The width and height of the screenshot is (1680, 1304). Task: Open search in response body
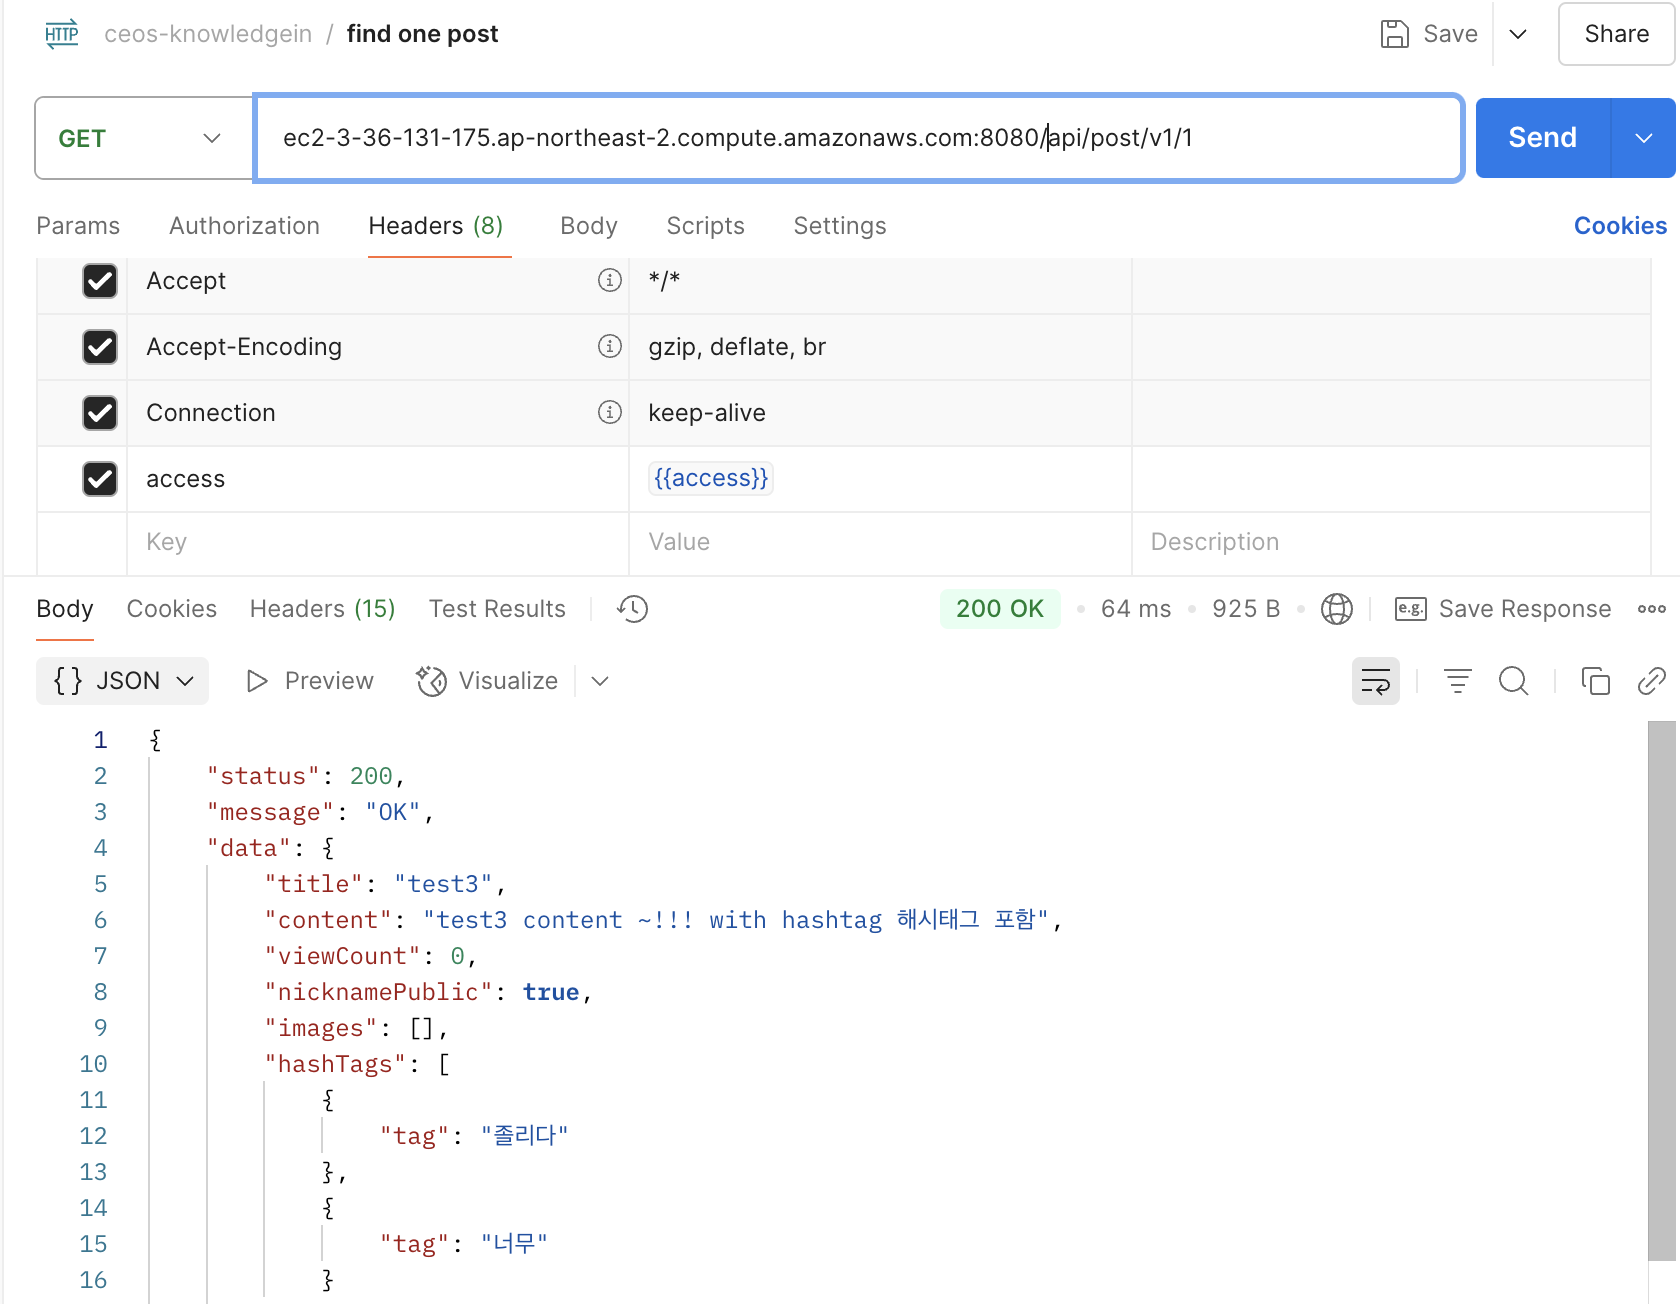1514,681
